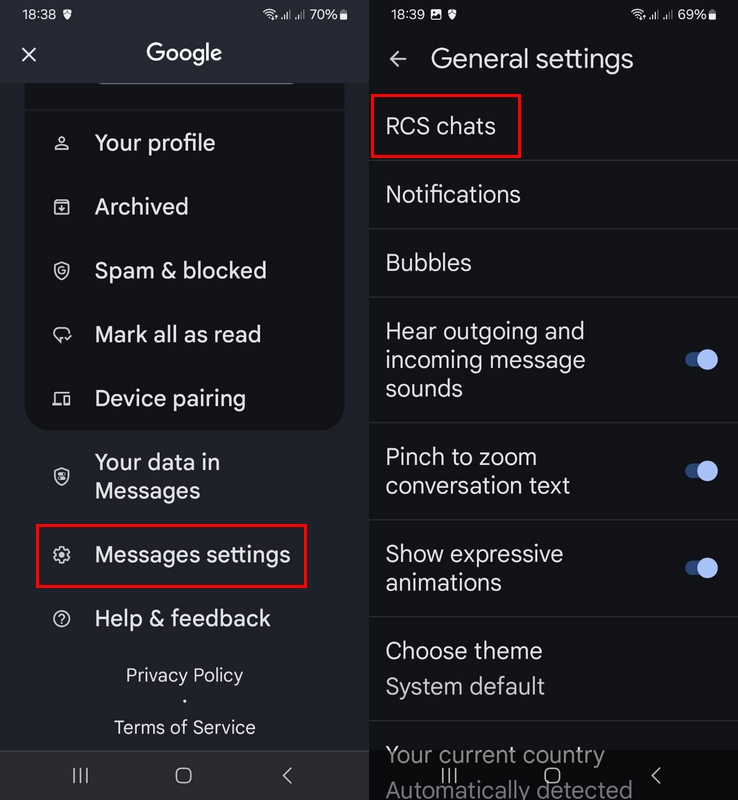Open the RCS chats settings
This screenshot has height=800, width=738.
tap(553, 126)
